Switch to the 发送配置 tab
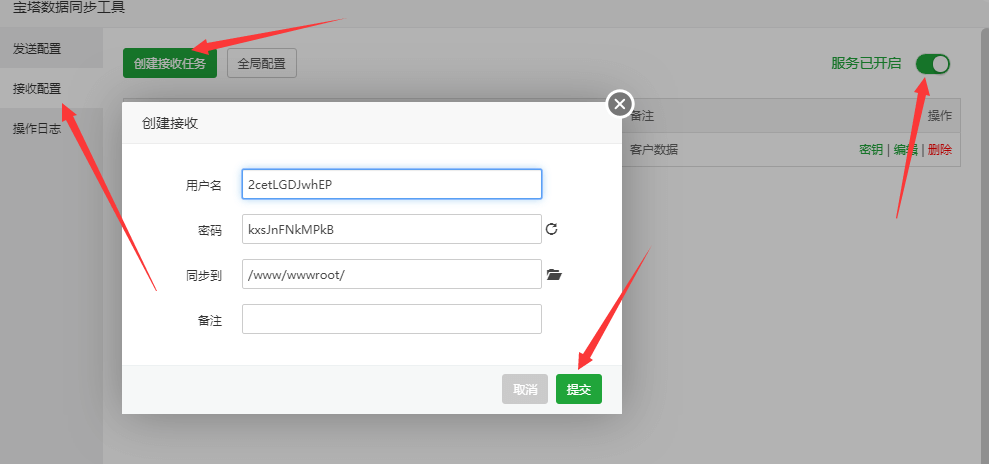This screenshot has width=989, height=464. point(37,48)
